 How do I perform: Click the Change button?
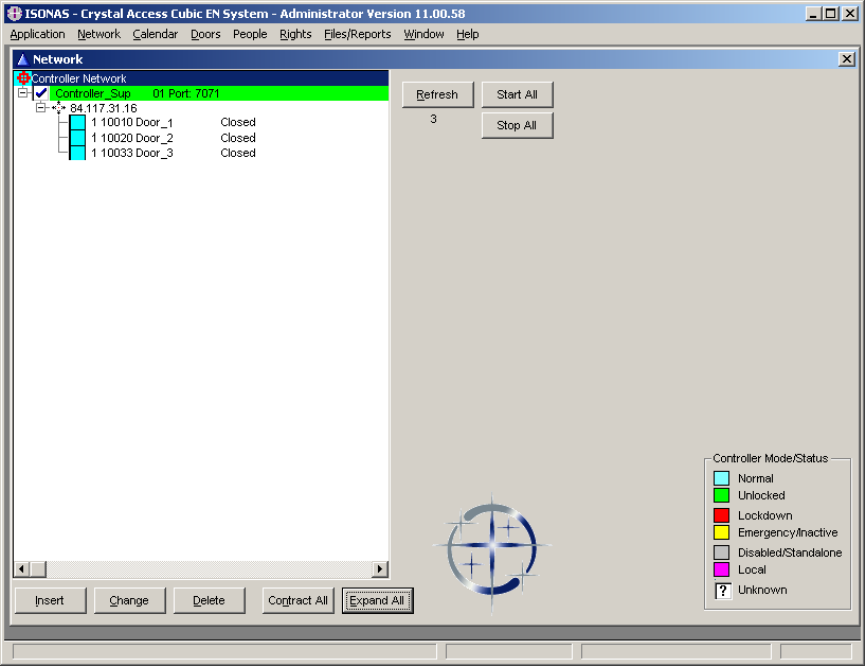click(130, 600)
